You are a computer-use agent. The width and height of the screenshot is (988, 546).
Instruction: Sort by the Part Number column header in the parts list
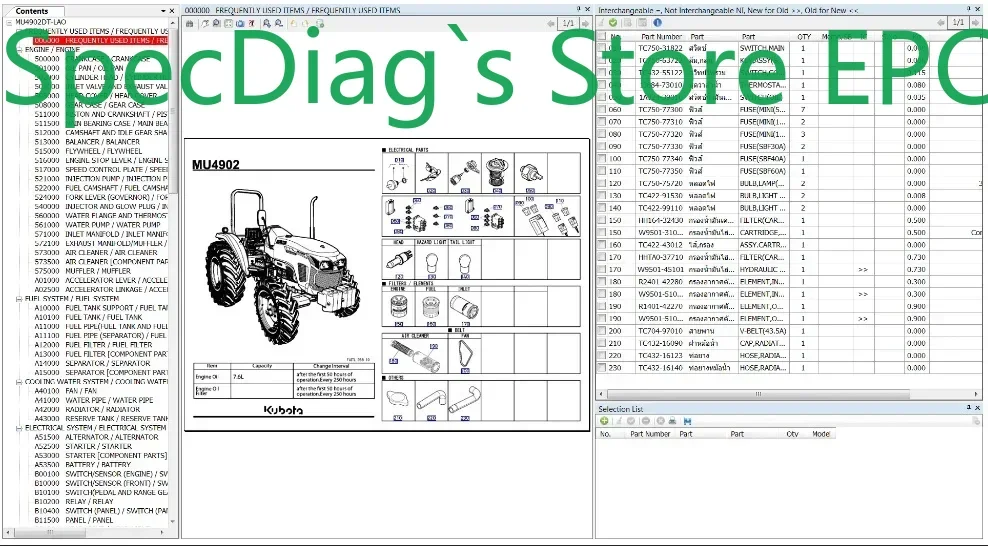(x=661, y=37)
